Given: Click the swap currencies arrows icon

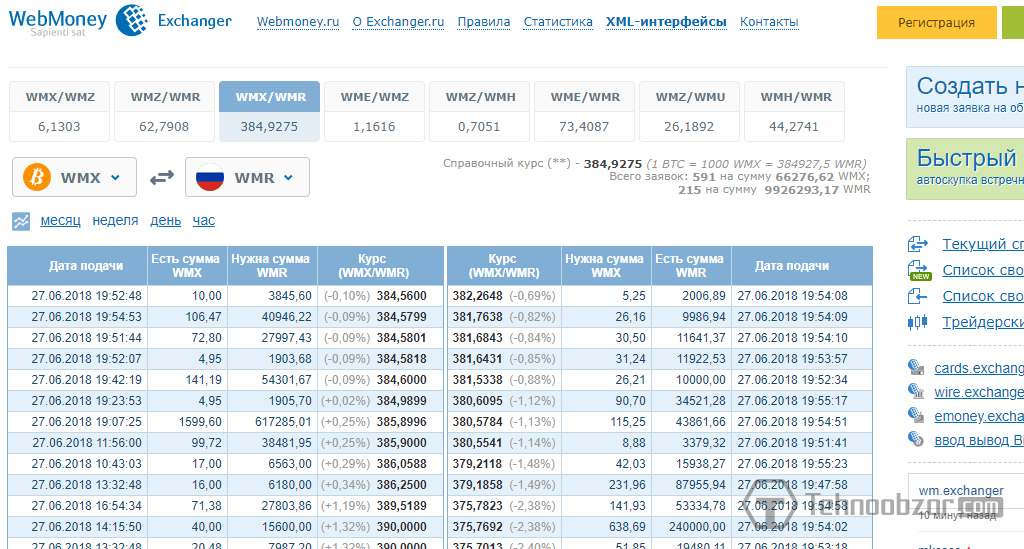Looking at the screenshot, I should [x=161, y=177].
